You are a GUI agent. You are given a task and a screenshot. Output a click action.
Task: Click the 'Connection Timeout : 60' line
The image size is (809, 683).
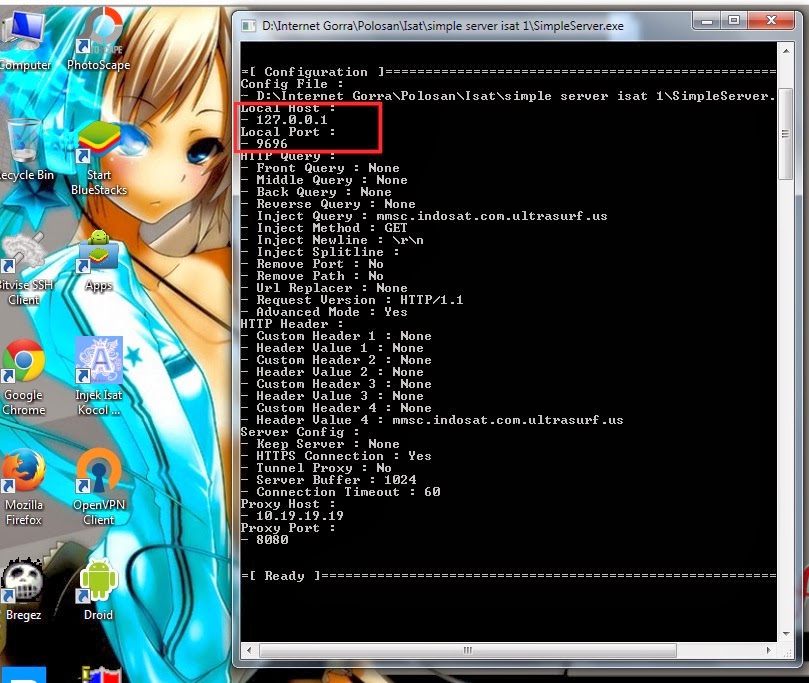(x=341, y=492)
